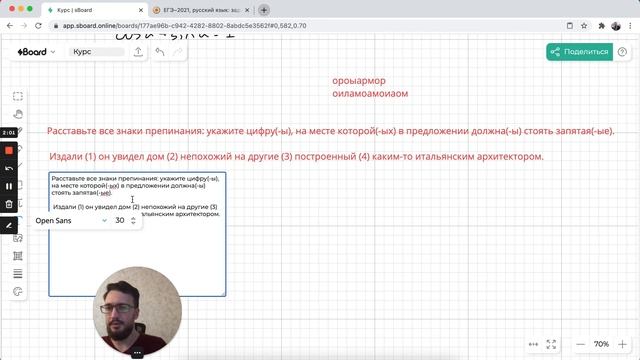This screenshot has height=360, width=640.
Task: Undo the last board action
Action: pos(160,52)
